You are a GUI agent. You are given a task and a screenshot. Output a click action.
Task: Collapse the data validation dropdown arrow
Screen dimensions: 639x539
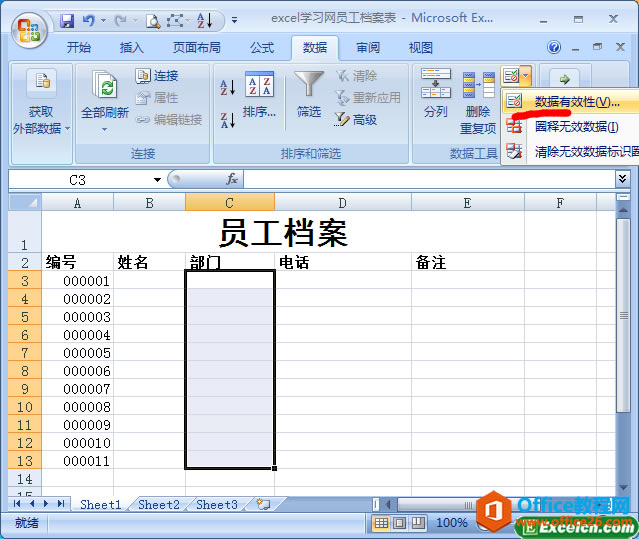coord(526,76)
